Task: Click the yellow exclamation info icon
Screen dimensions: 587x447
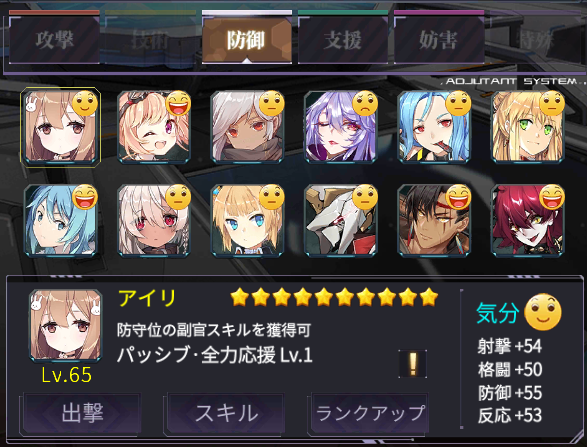Action: point(413,364)
